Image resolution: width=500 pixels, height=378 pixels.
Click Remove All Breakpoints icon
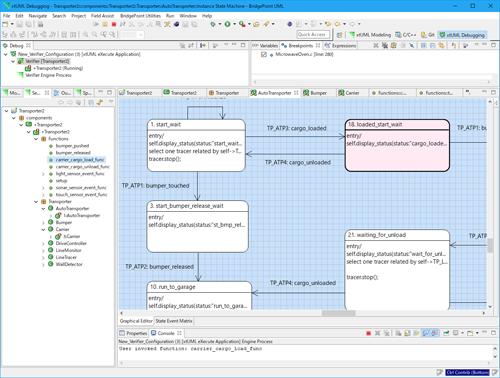tap(385, 45)
